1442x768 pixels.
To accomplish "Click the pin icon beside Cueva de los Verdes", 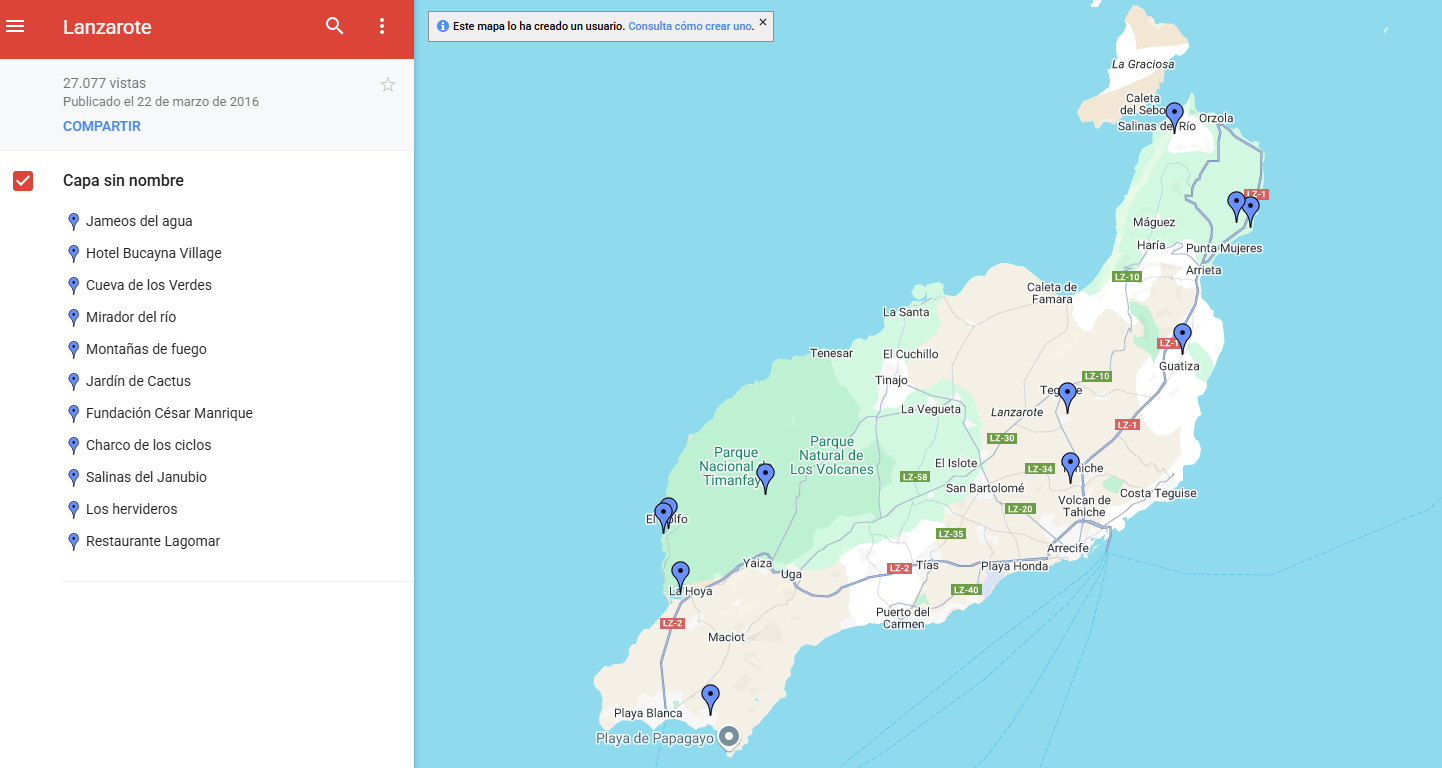I will click(x=73, y=285).
